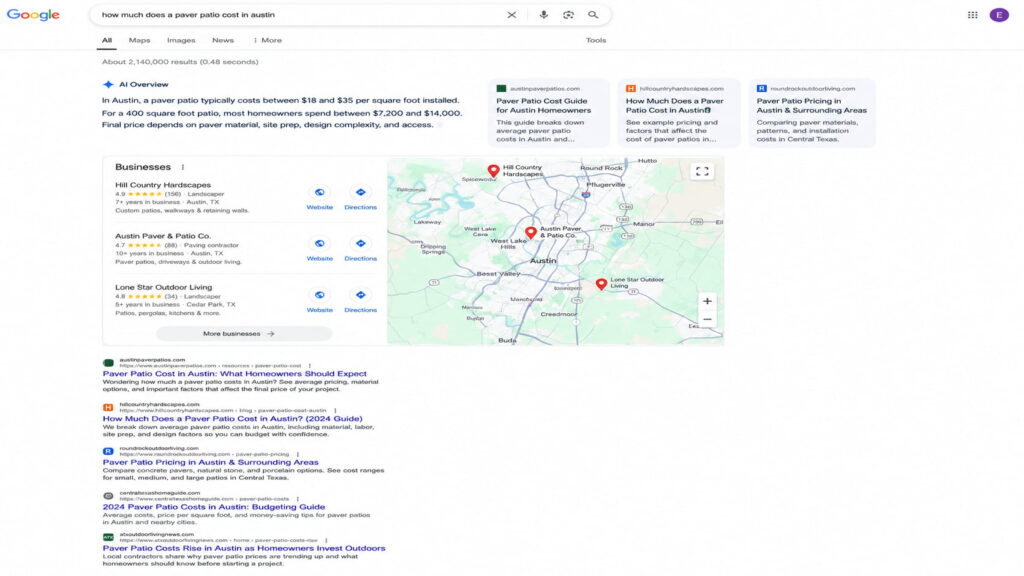This screenshot has width=1024, height=576.
Task: Click Website icon for Hill Country Hardscapes
Action: (319, 192)
